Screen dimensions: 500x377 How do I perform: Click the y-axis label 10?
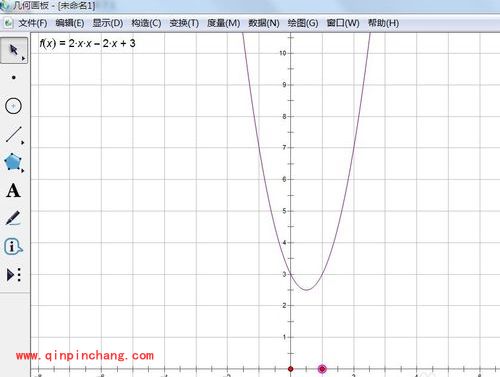tap(283, 53)
